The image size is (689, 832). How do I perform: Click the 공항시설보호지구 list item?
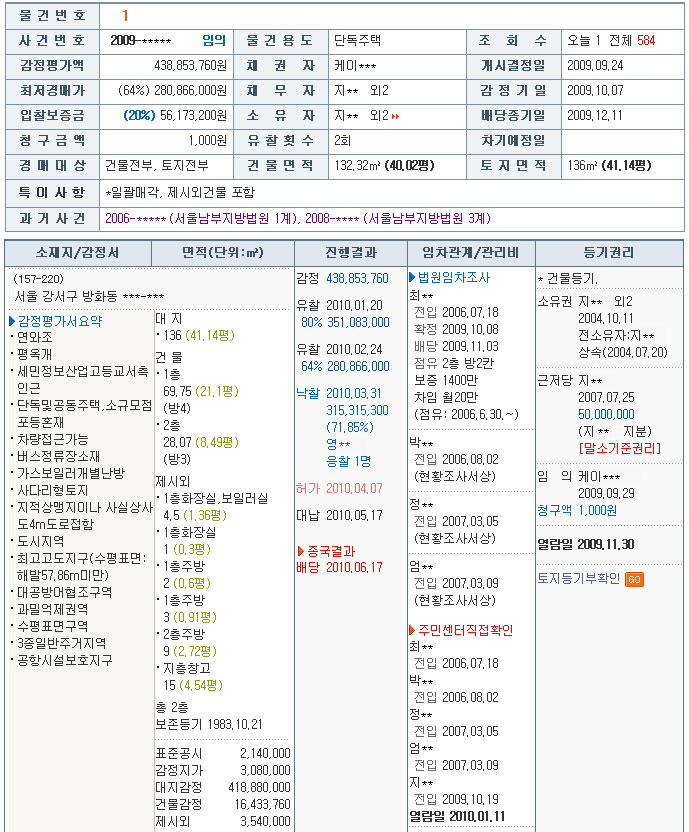64,660
